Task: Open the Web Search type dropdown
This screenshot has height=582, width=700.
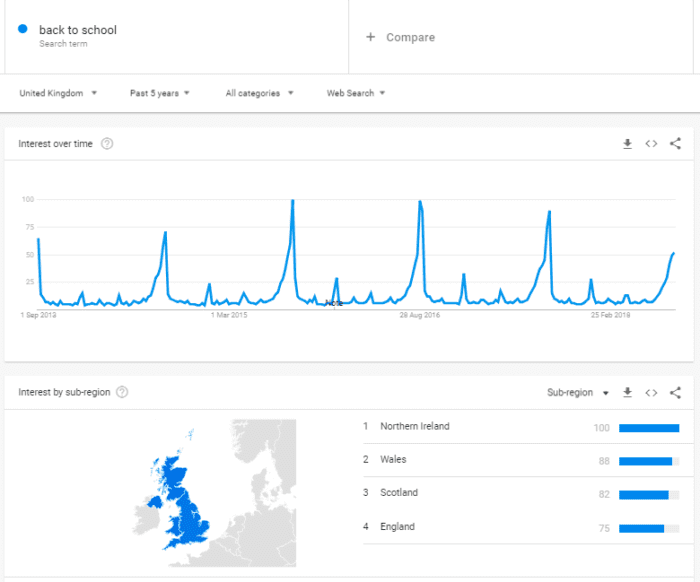Action: point(356,93)
